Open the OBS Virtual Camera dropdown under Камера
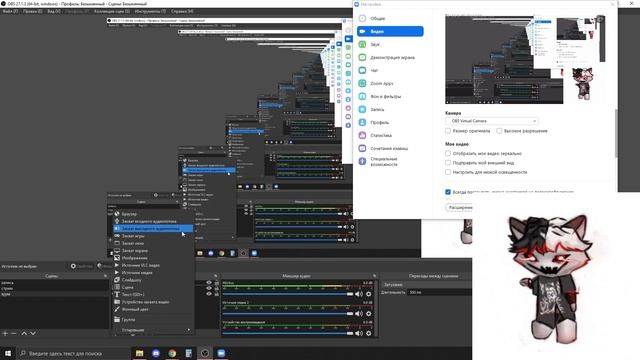The width and height of the screenshot is (640, 360). 491,121
